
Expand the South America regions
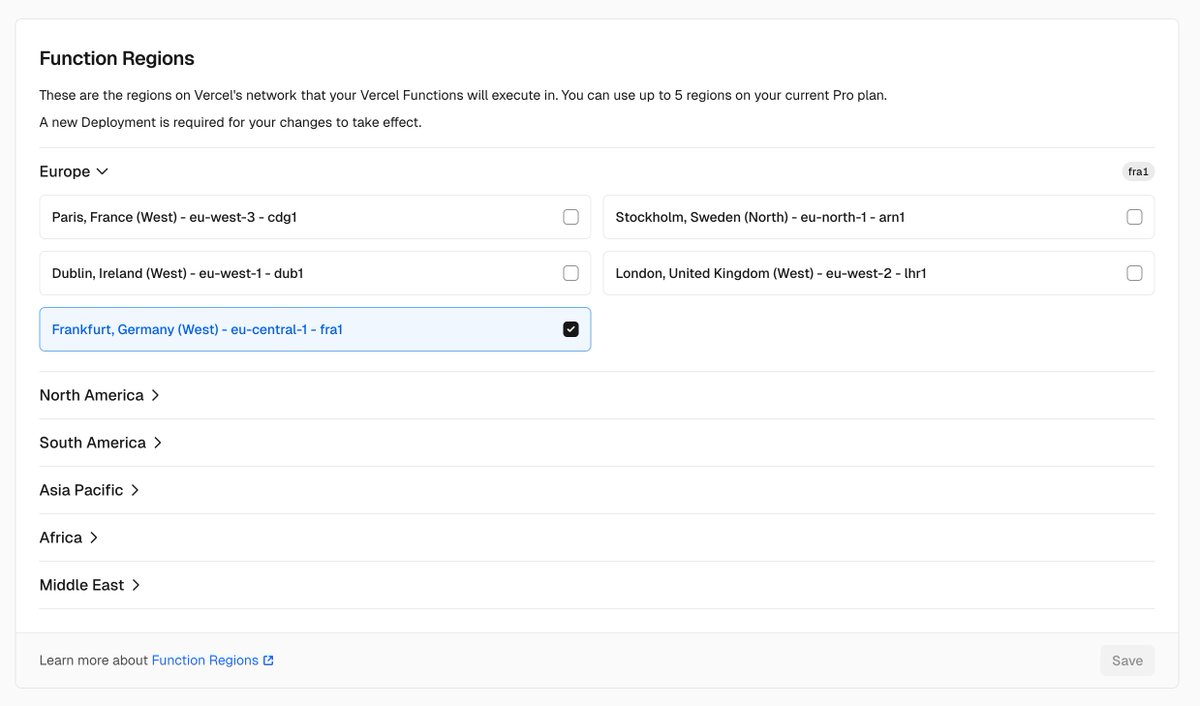click(x=101, y=442)
